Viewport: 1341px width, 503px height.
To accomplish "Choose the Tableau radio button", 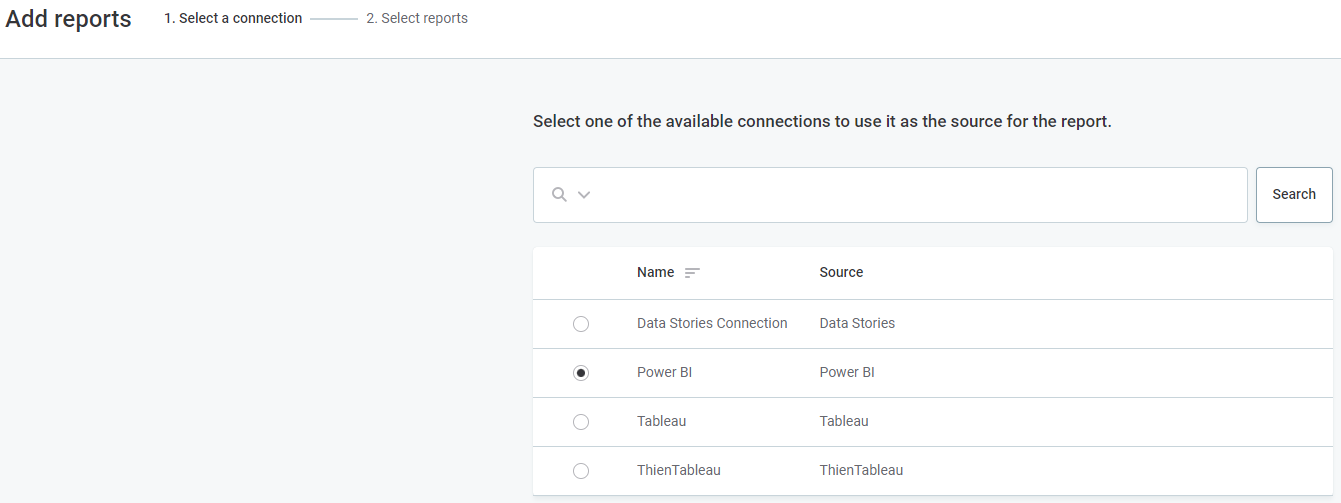I will tap(581, 422).
